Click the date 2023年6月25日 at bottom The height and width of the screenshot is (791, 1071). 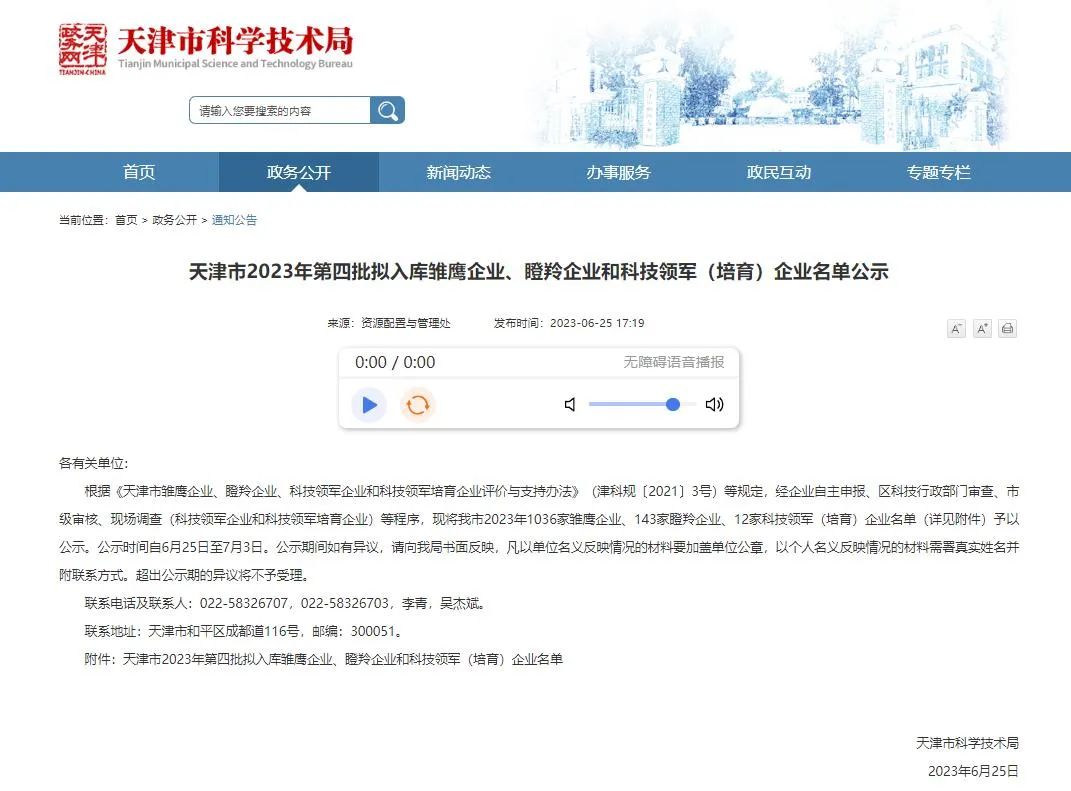[x=973, y=771]
